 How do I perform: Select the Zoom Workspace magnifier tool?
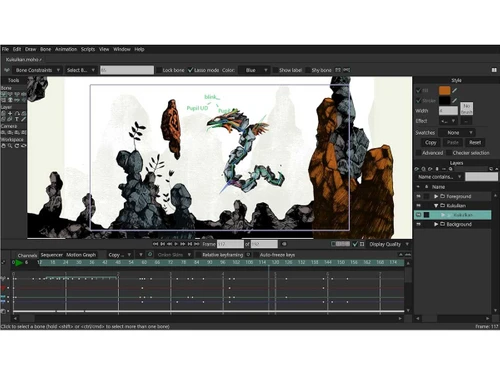click(x=10, y=146)
